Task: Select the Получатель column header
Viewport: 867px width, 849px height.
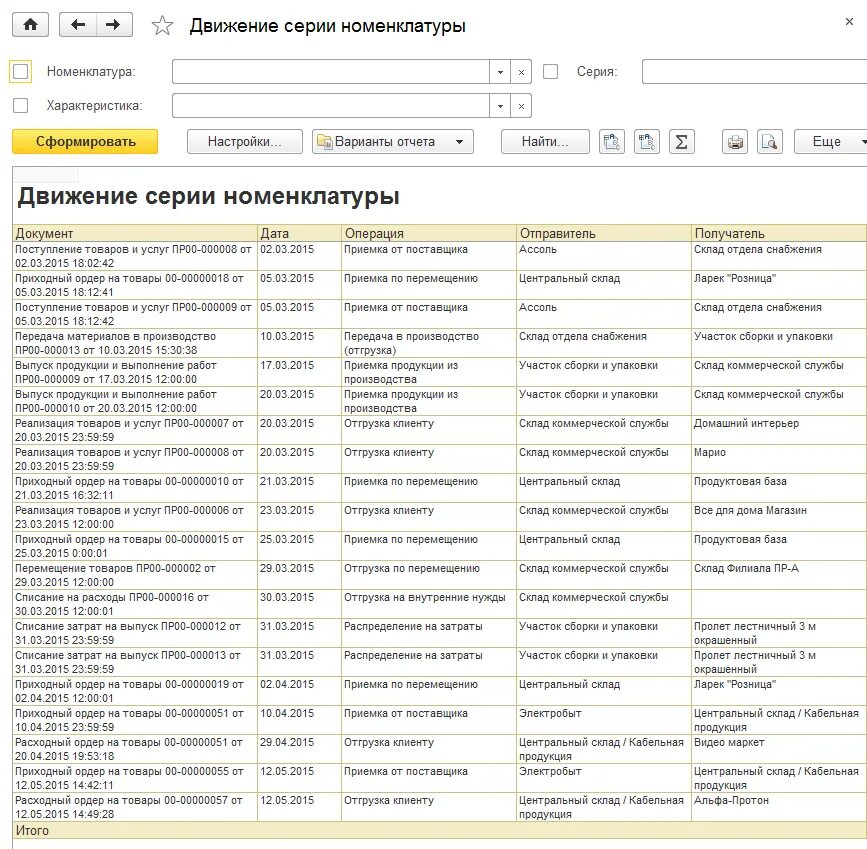Action: [779, 233]
